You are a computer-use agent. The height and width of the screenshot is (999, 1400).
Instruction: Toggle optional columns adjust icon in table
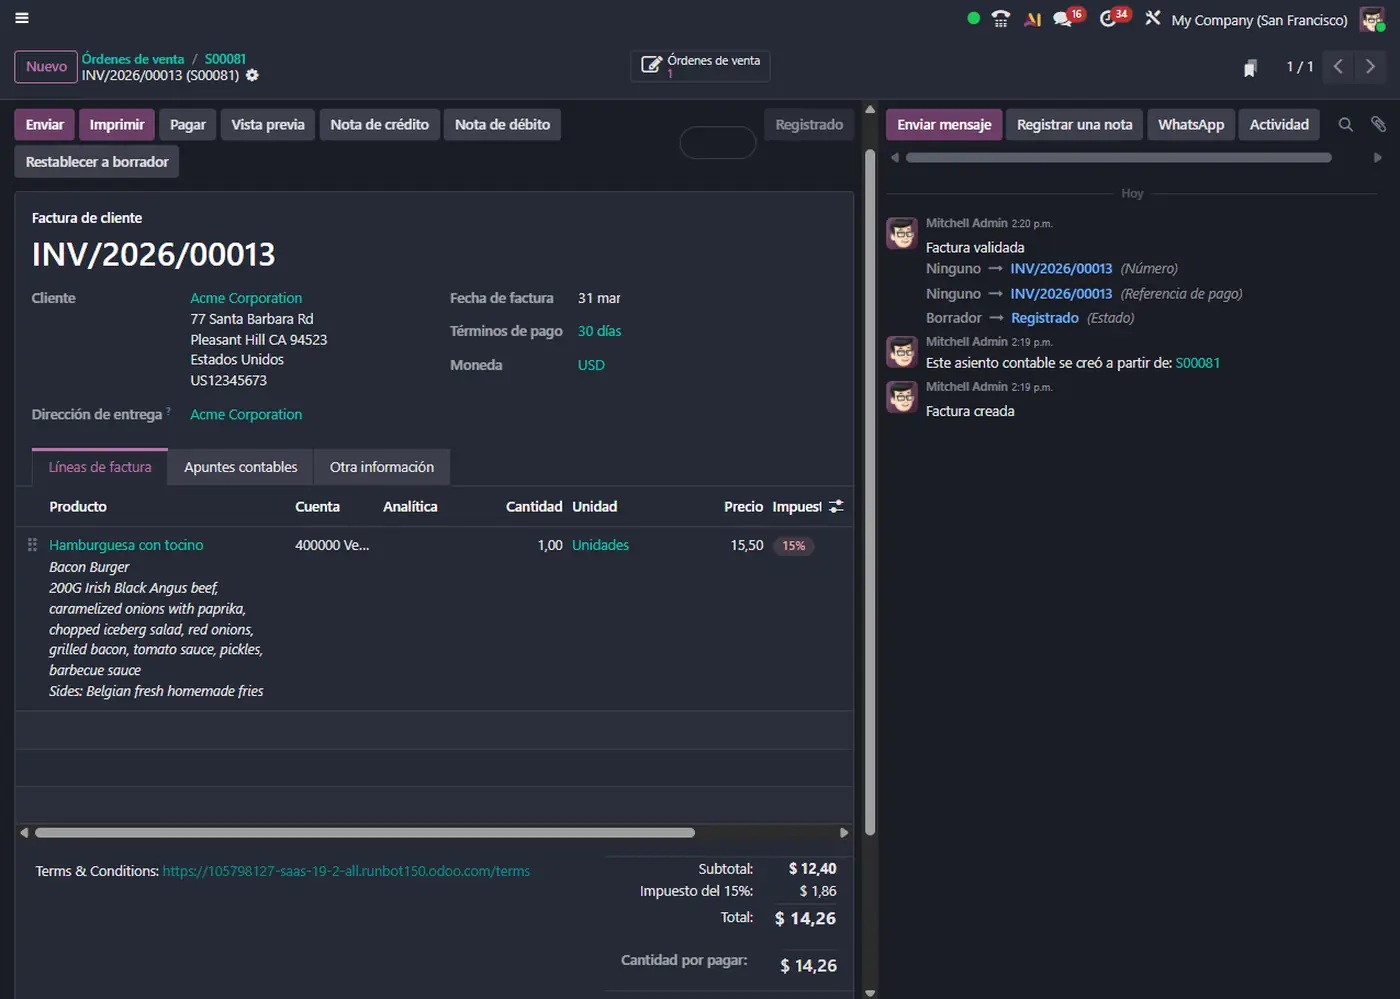tap(836, 507)
